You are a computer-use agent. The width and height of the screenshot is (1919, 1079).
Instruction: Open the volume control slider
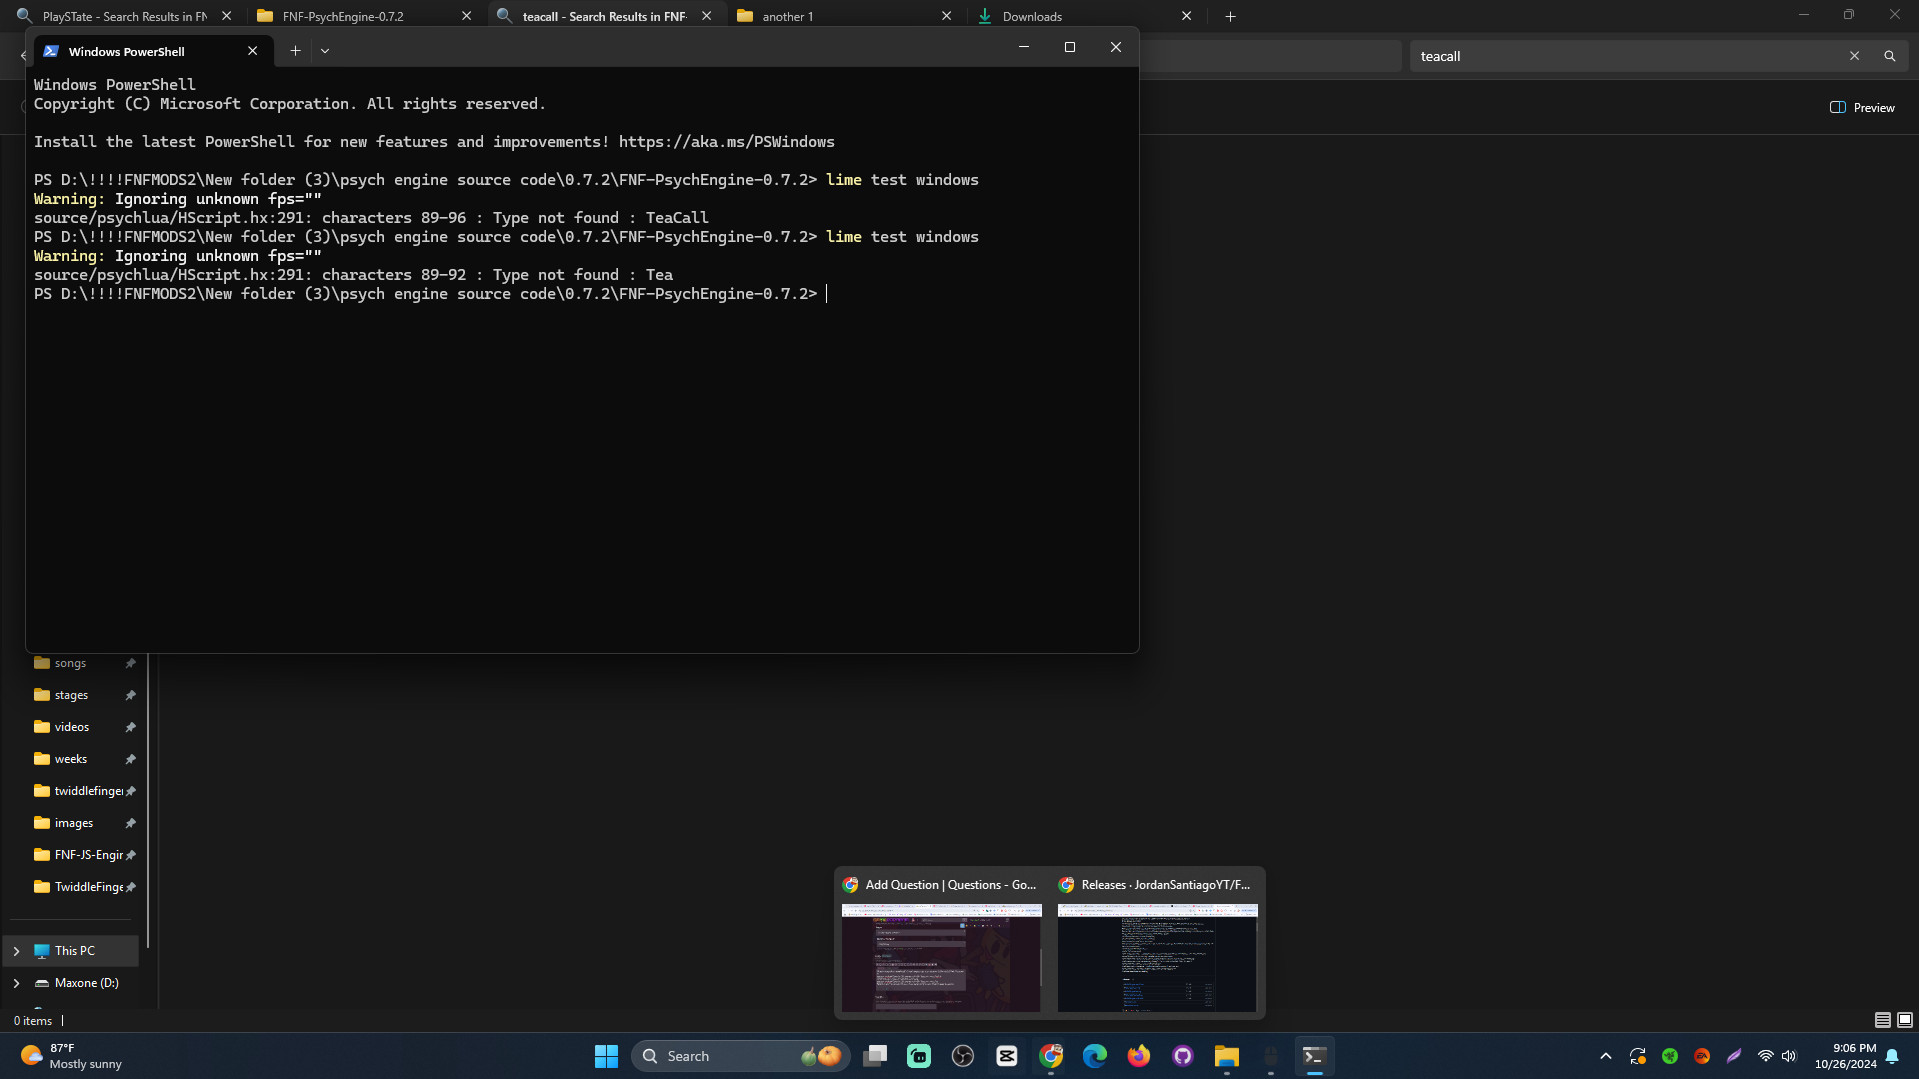click(1788, 1055)
